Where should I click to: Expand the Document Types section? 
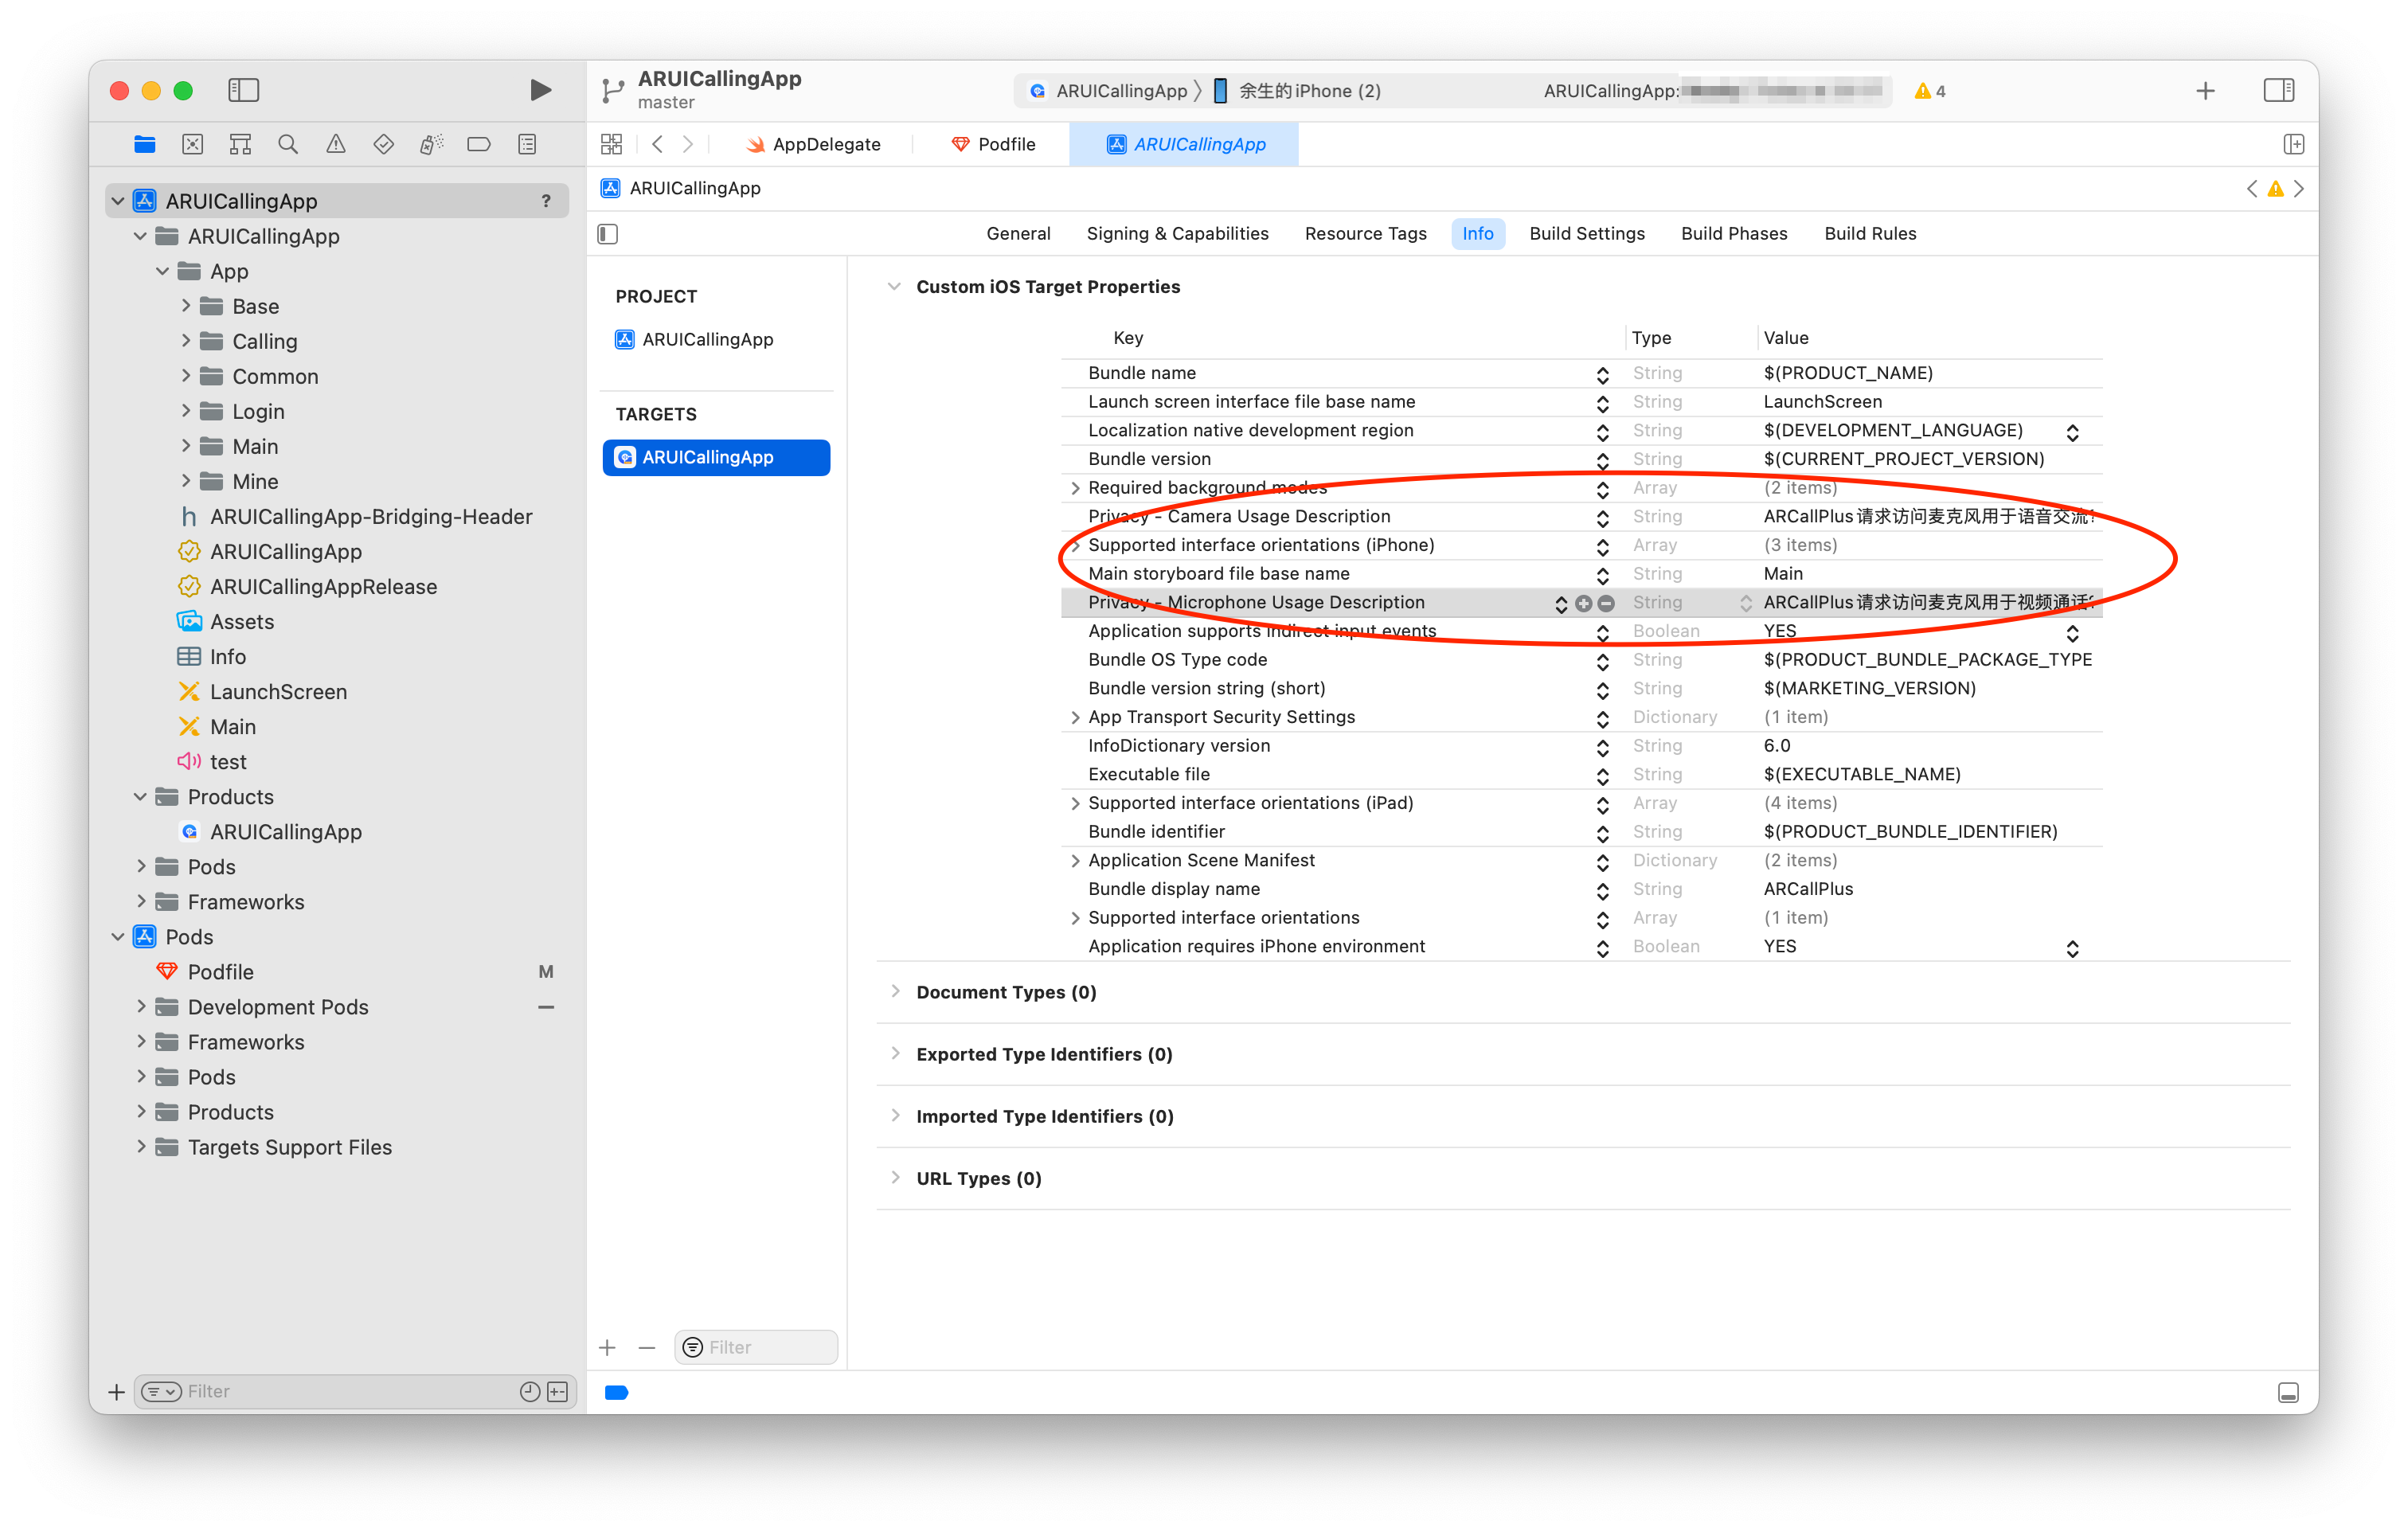[895, 991]
